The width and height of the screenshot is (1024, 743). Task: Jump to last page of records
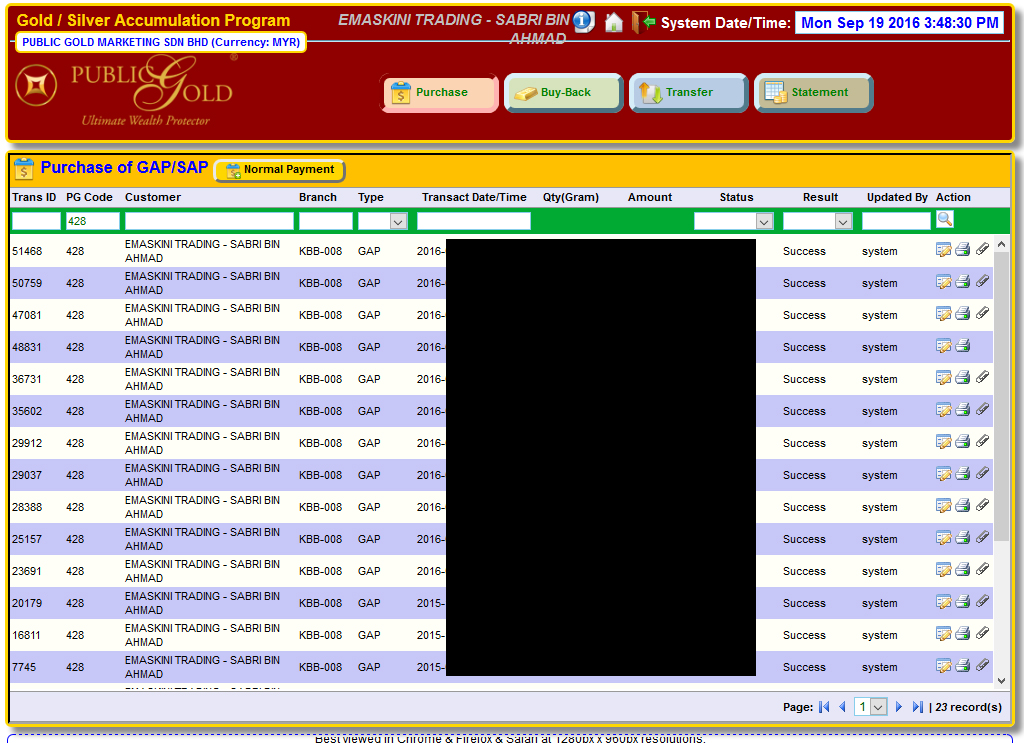(918, 706)
